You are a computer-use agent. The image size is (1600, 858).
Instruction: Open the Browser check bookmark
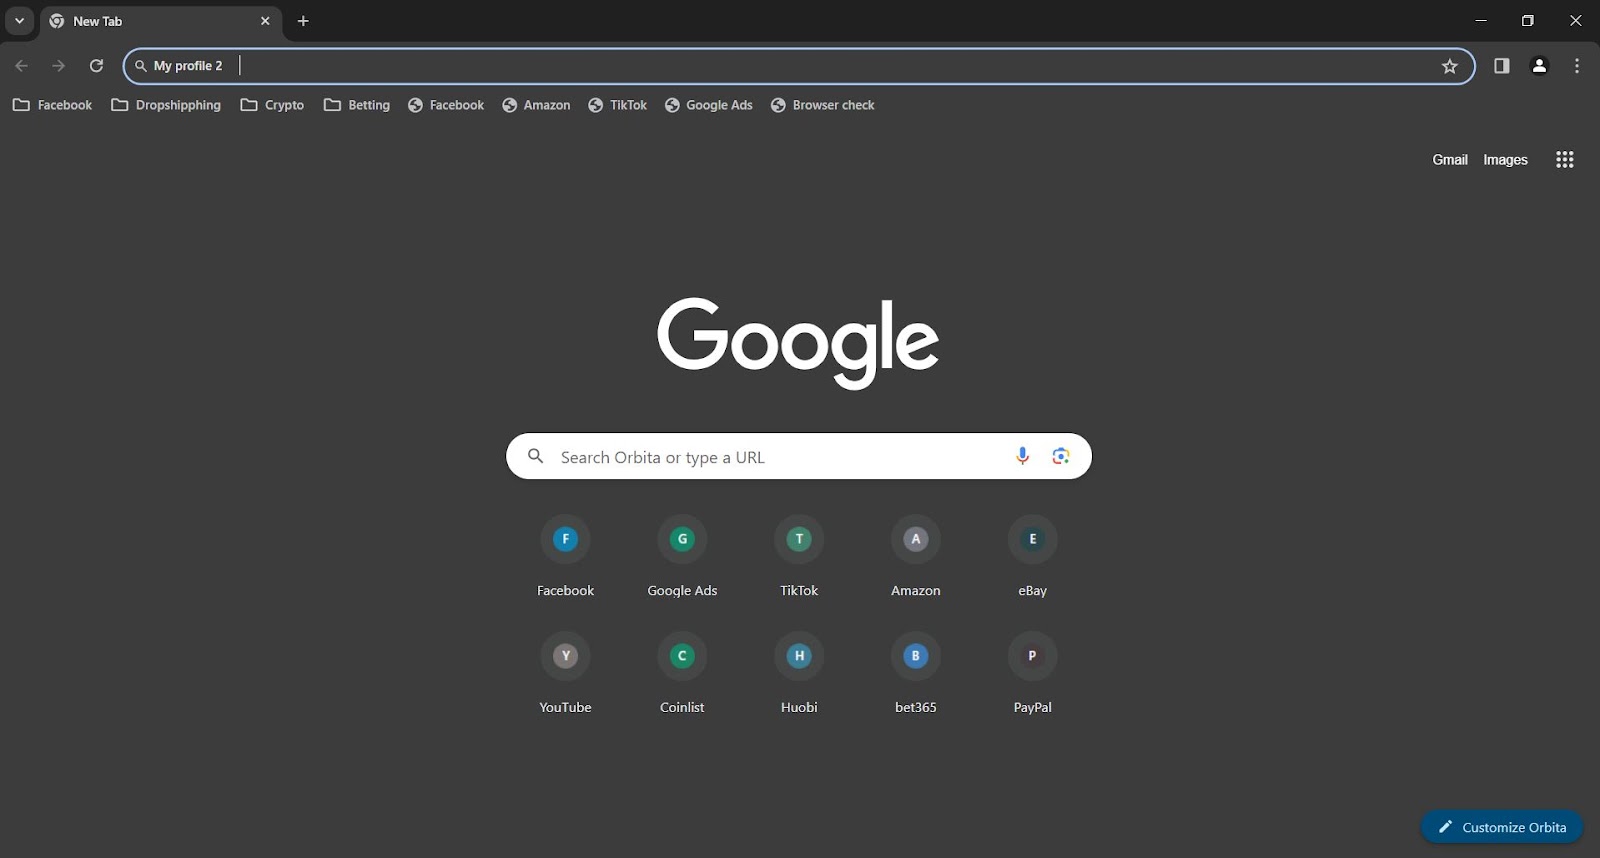tap(823, 105)
